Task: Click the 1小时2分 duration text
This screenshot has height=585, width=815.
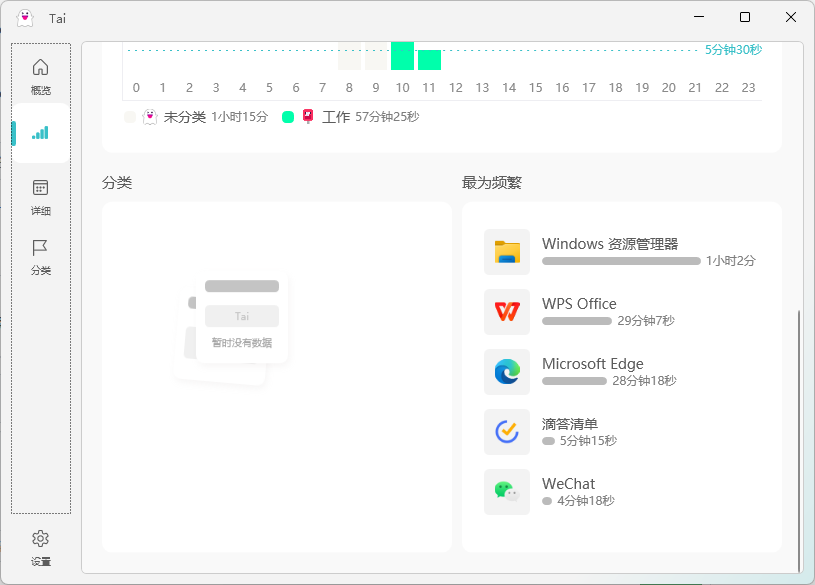Action: [730, 261]
